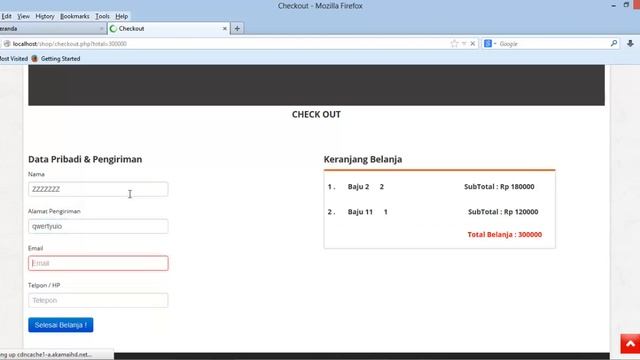Image resolution: width=640 pixels, height=360 pixels.
Task: Click the Keranjang Belanja heading
Action: (x=363, y=159)
